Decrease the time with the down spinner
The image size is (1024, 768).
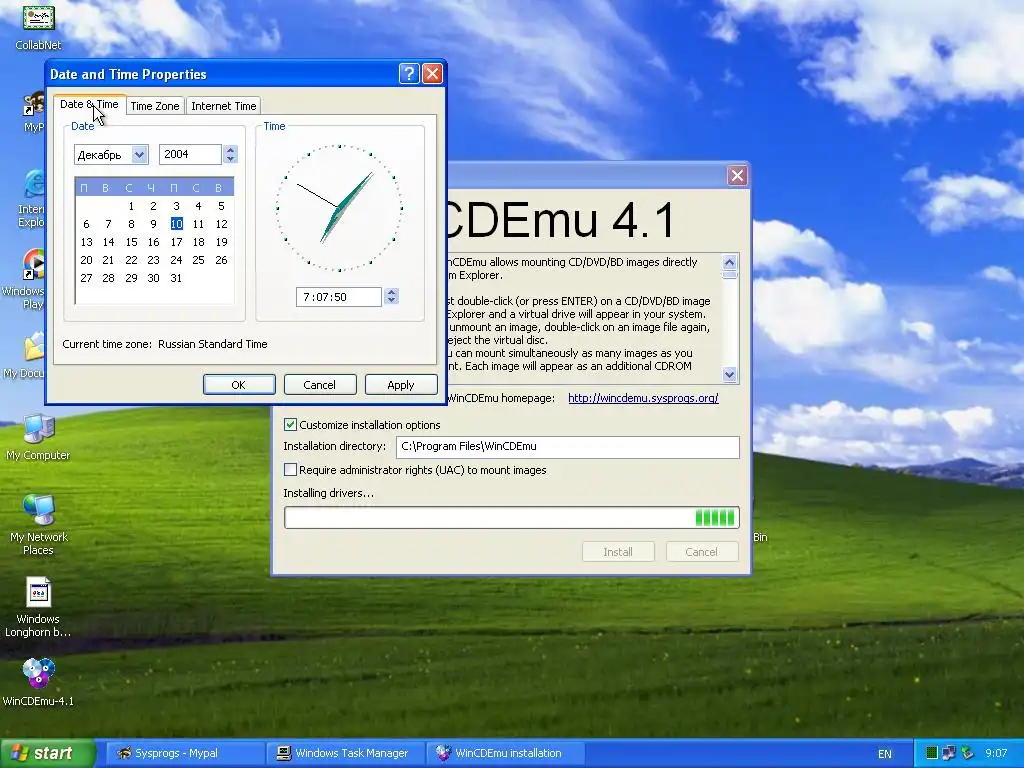click(x=391, y=301)
